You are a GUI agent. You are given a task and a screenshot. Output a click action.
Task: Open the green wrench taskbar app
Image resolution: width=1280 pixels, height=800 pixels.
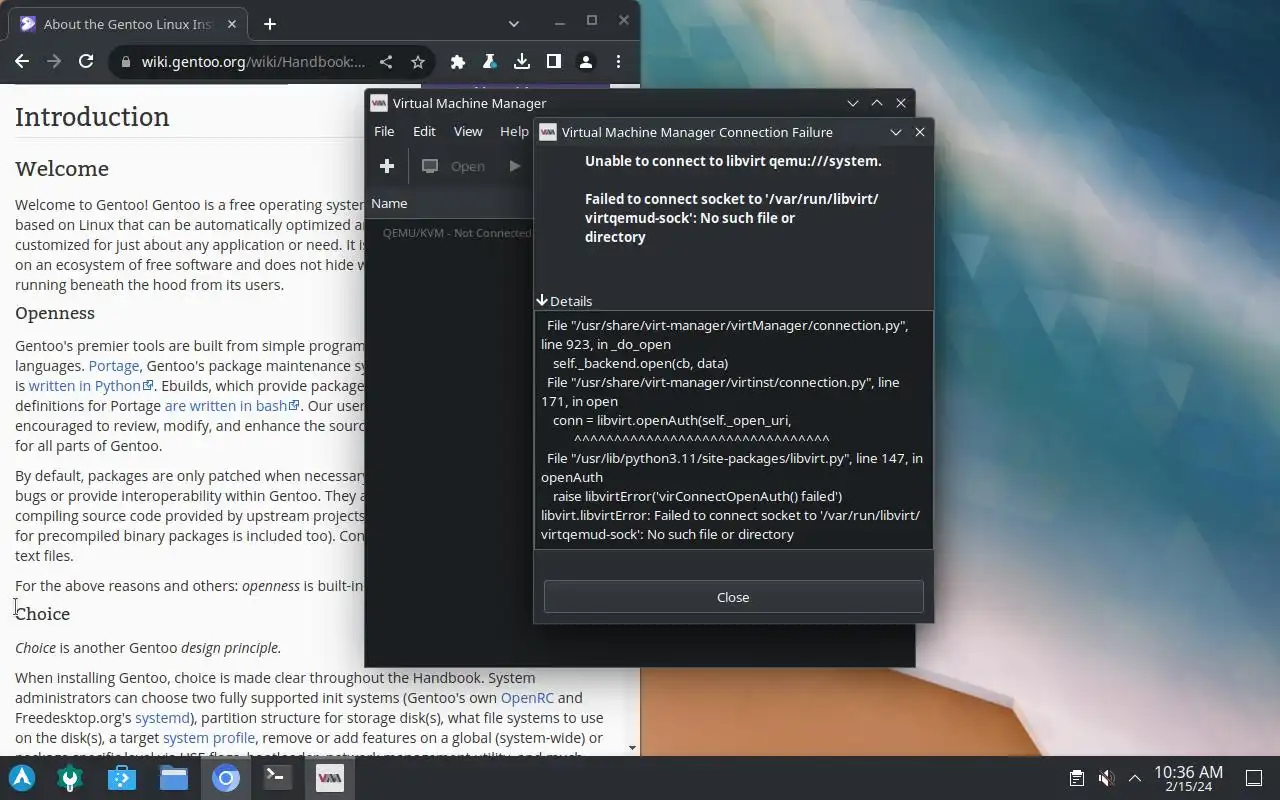70,778
